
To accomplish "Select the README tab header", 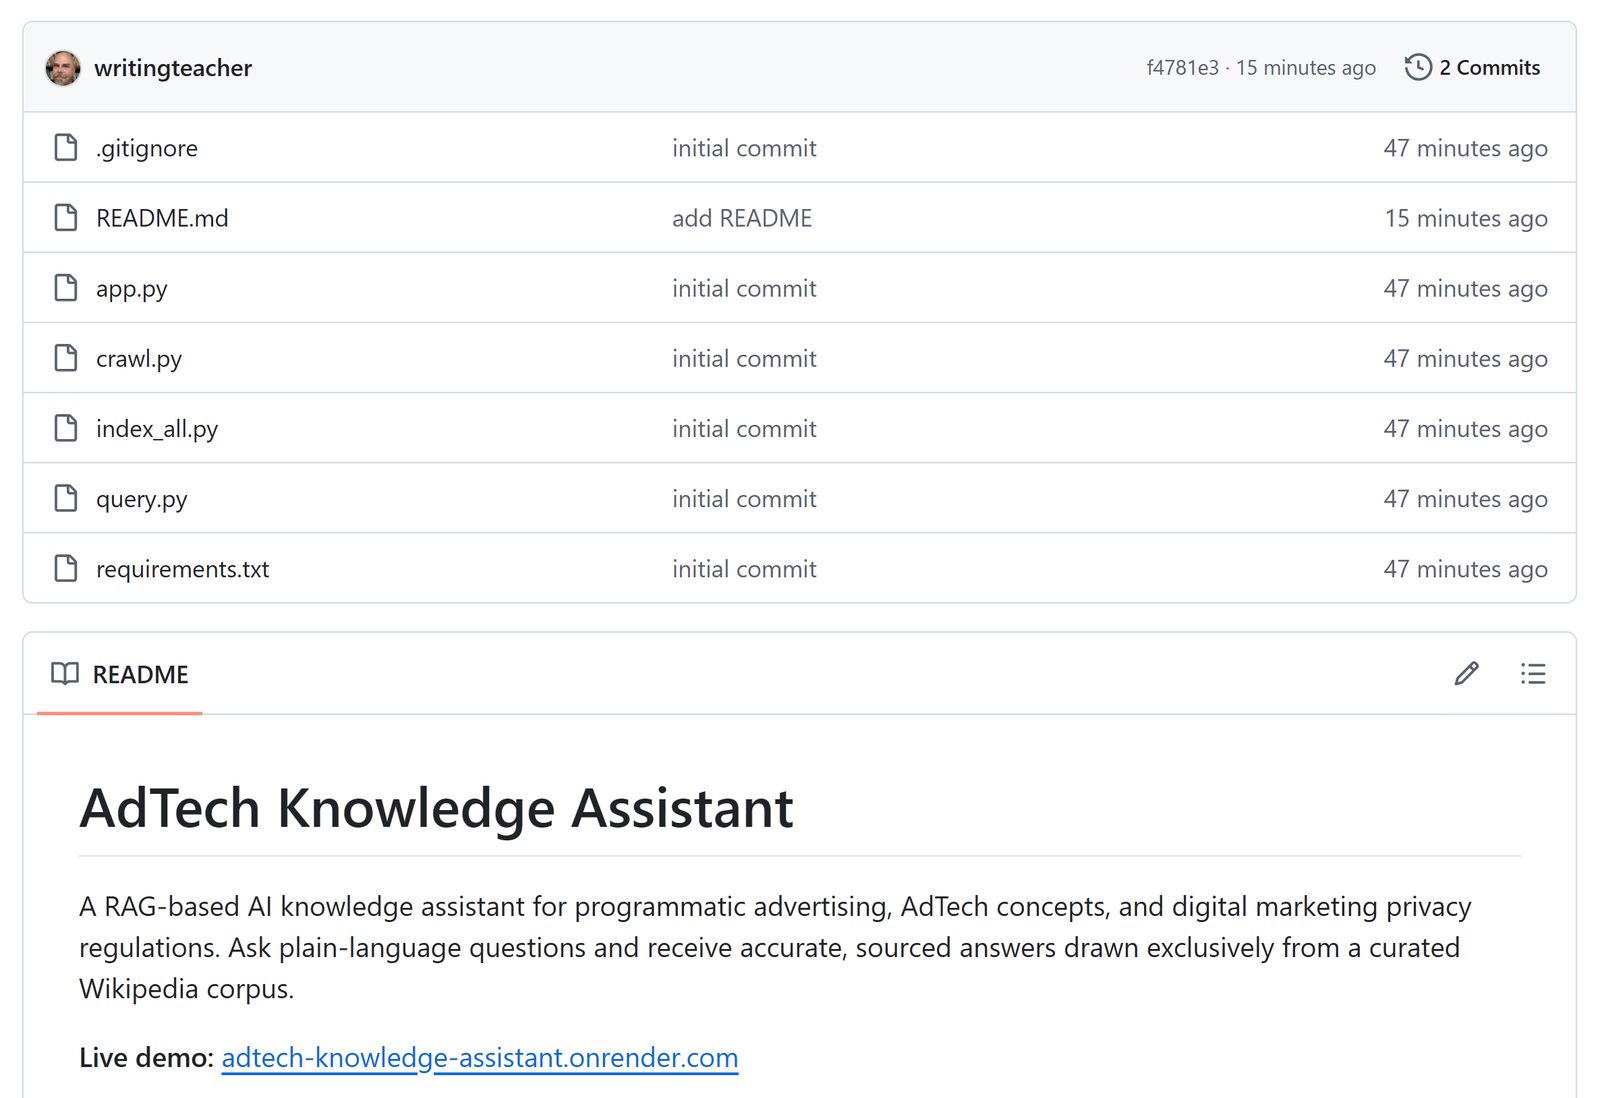I will [x=140, y=674].
